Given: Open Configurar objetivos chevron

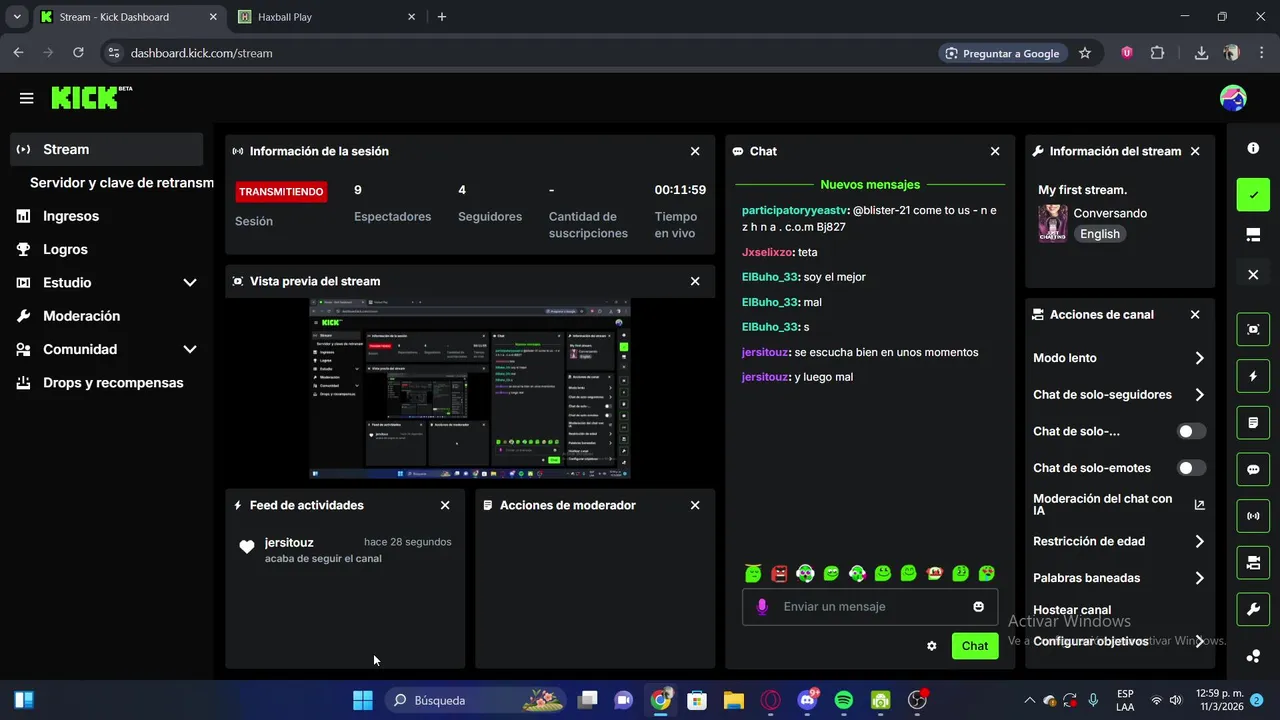Looking at the screenshot, I should click(x=1199, y=641).
